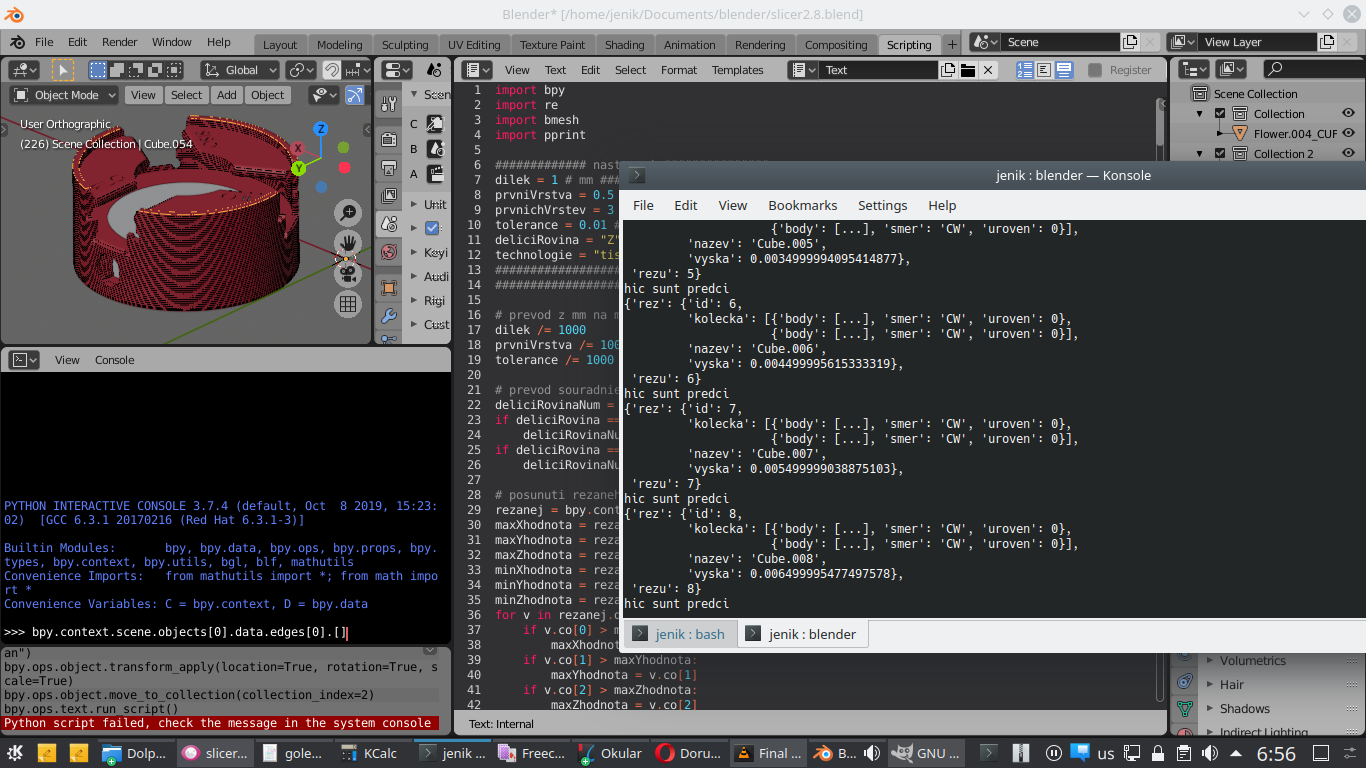Screen dimensions: 1366x768
Task: Enable the Register checkbox in text editor
Action: pyautogui.click(x=1094, y=70)
